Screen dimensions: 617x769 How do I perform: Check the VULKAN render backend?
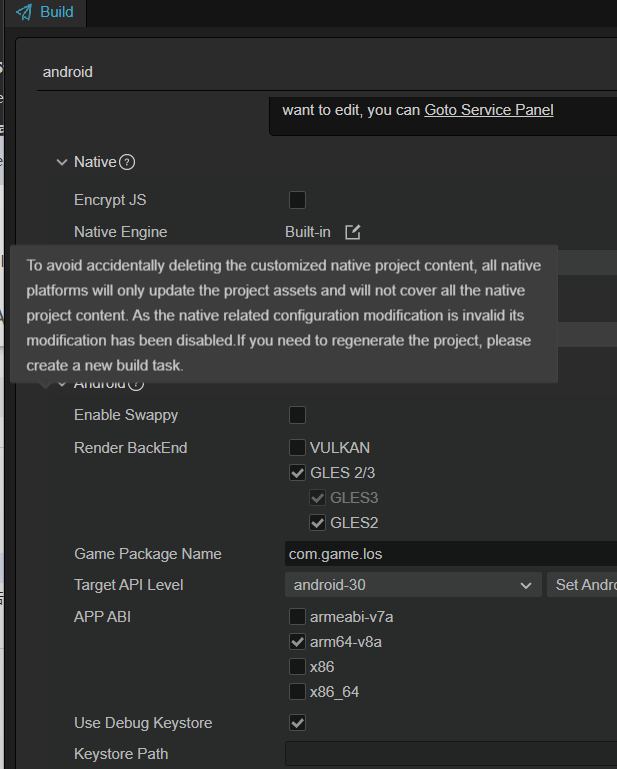click(297, 448)
